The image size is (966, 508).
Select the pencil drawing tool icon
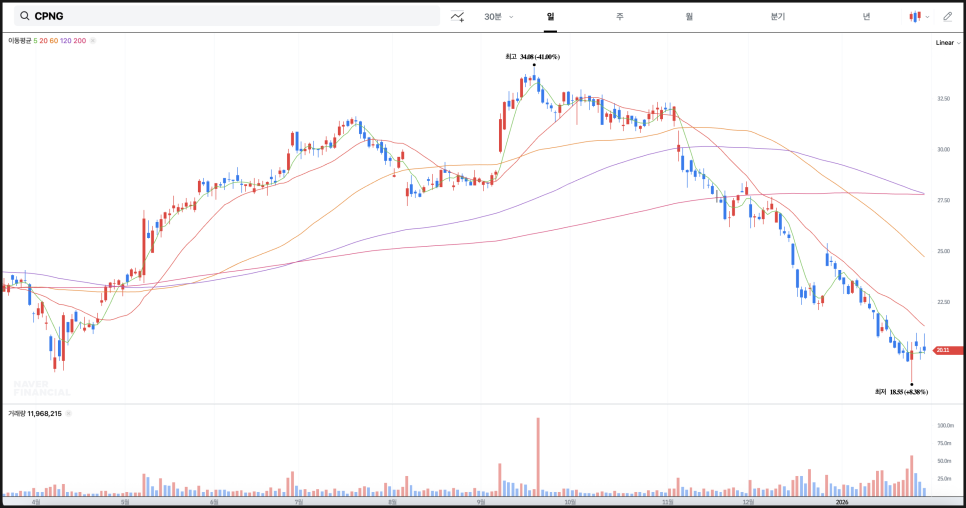tap(948, 16)
